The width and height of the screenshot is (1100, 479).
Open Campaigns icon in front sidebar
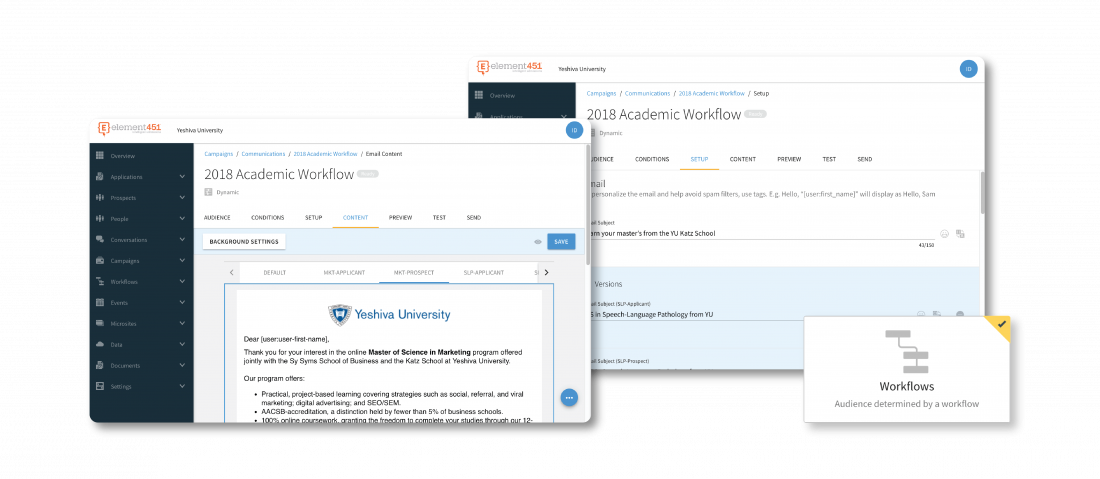(100, 261)
